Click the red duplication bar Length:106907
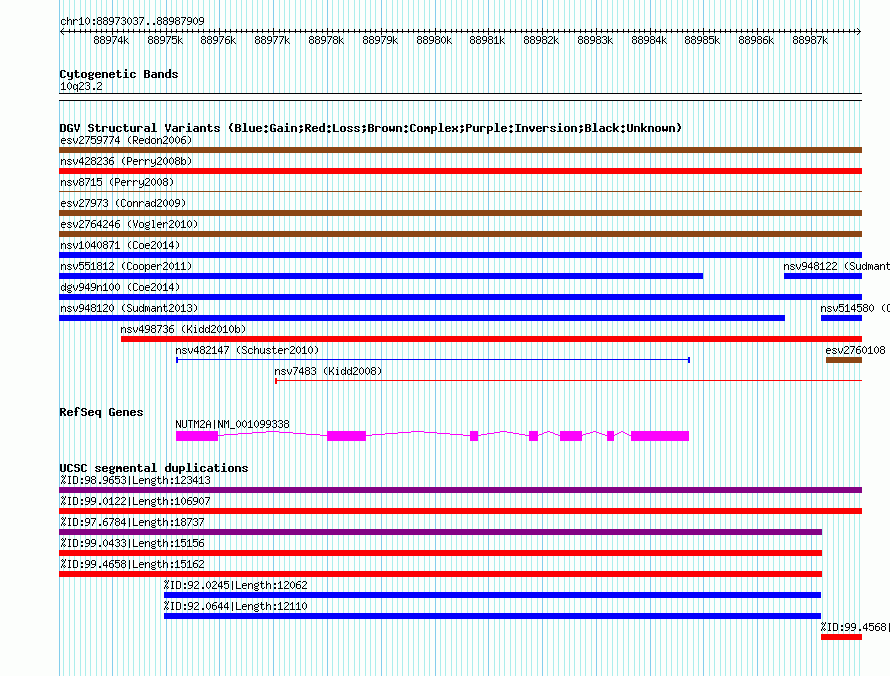 point(460,511)
